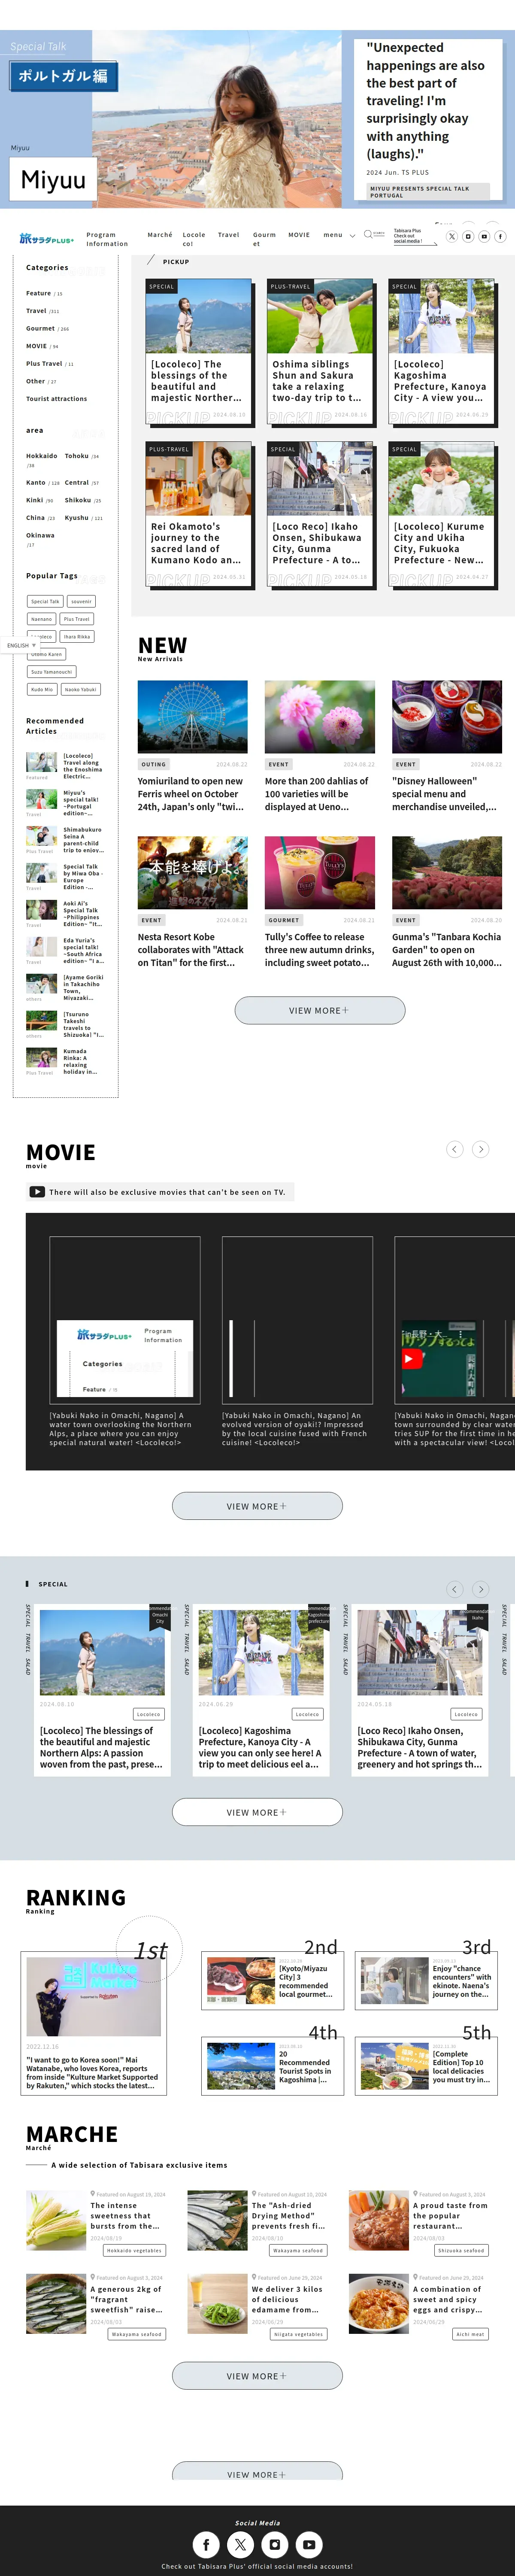Show previous slide in MOVIE carousel
515x2576 pixels.
(455, 1149)
